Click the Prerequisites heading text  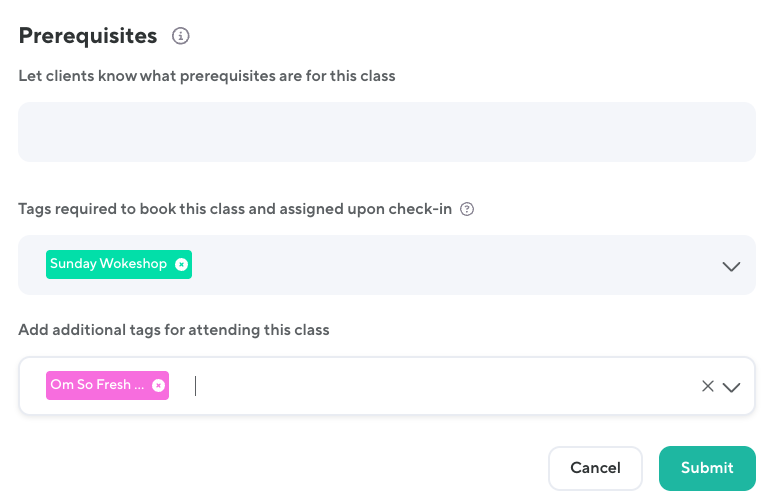pyautogui.click(x=88, y=36)
